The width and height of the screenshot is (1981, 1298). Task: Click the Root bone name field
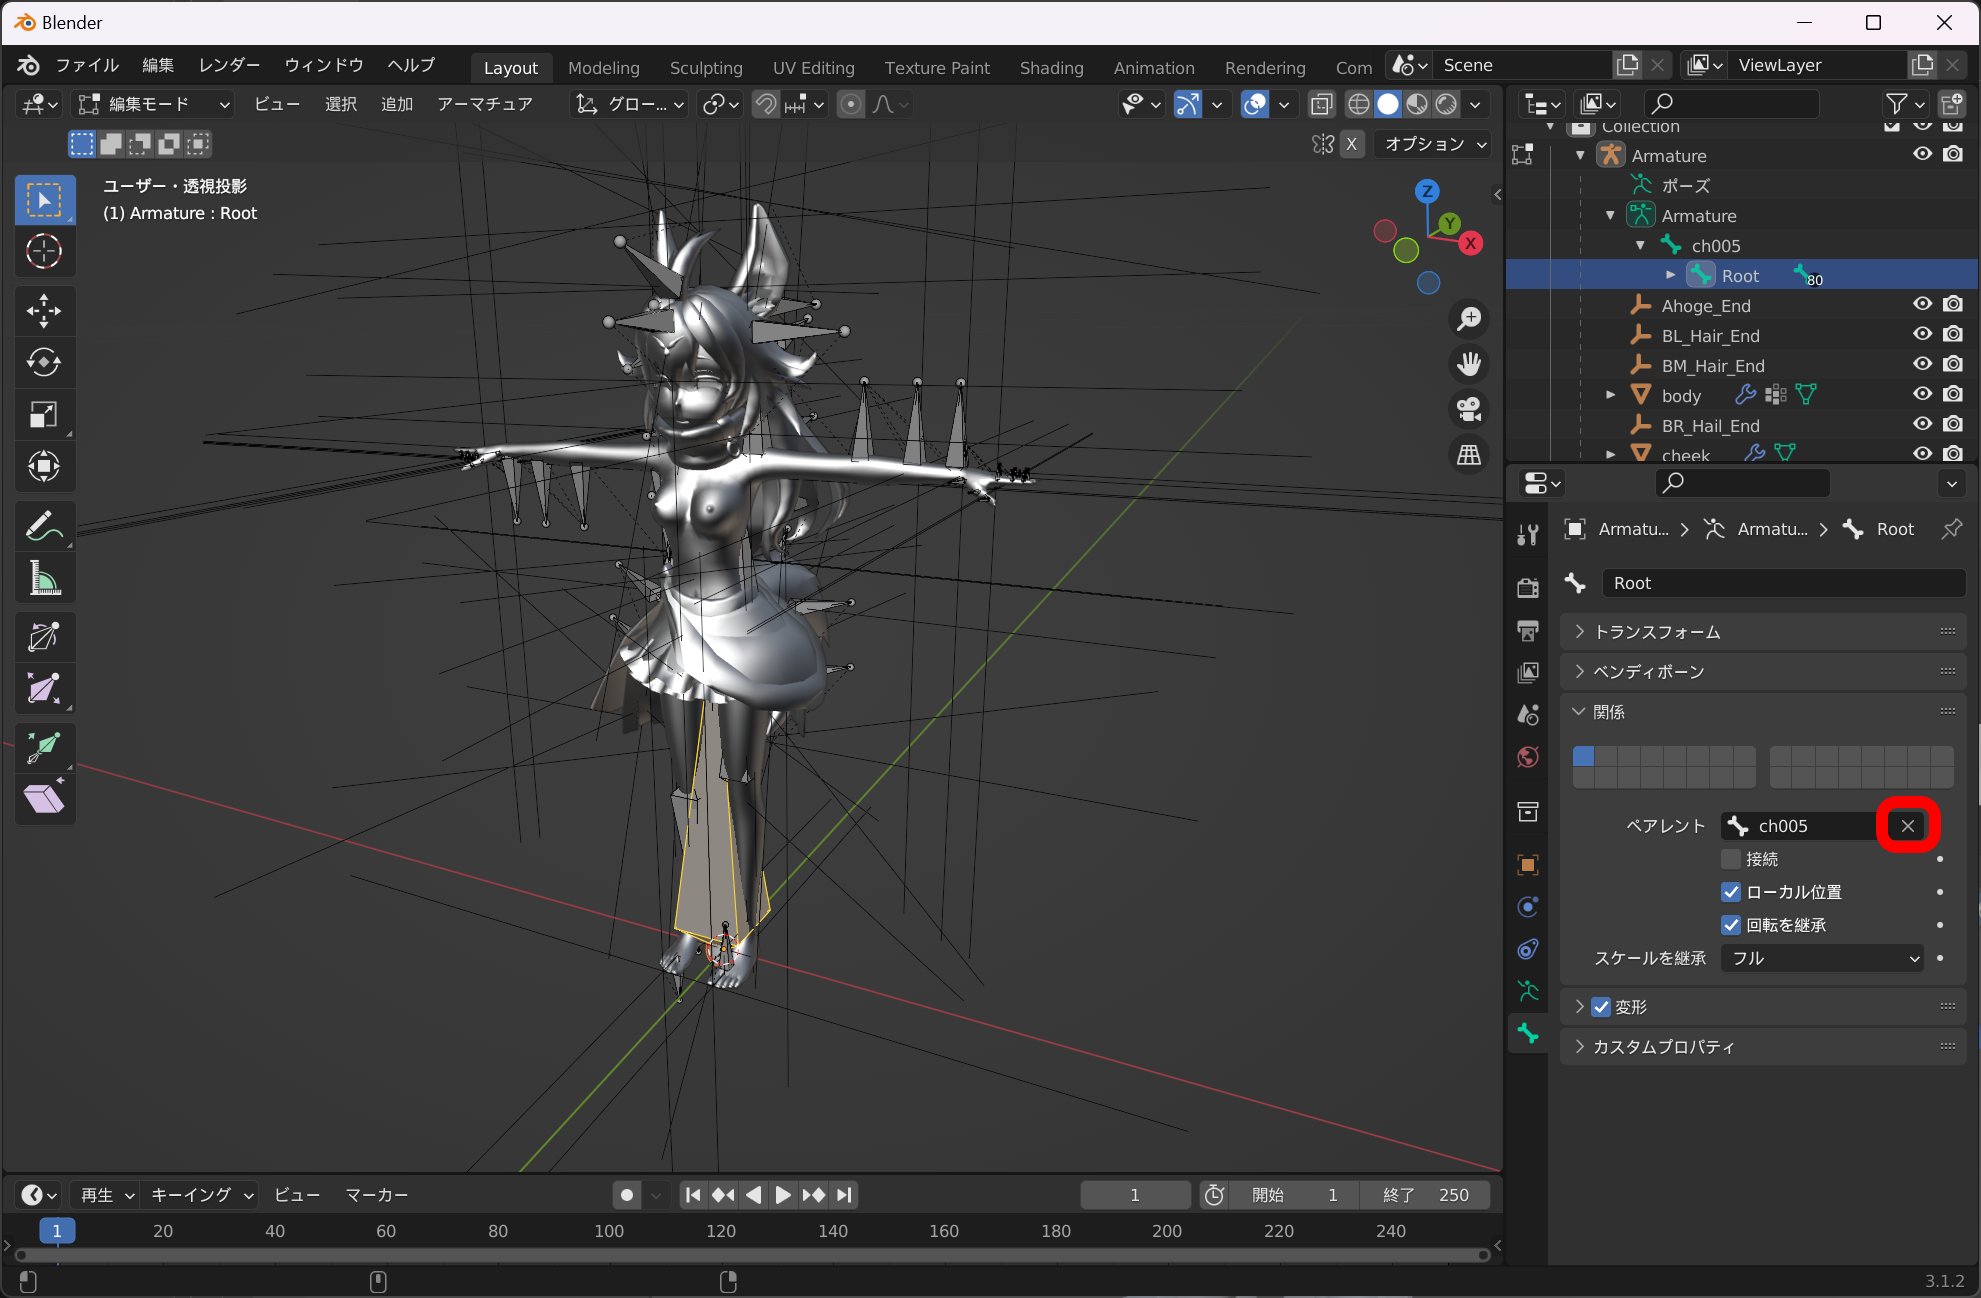[1782, 583]
